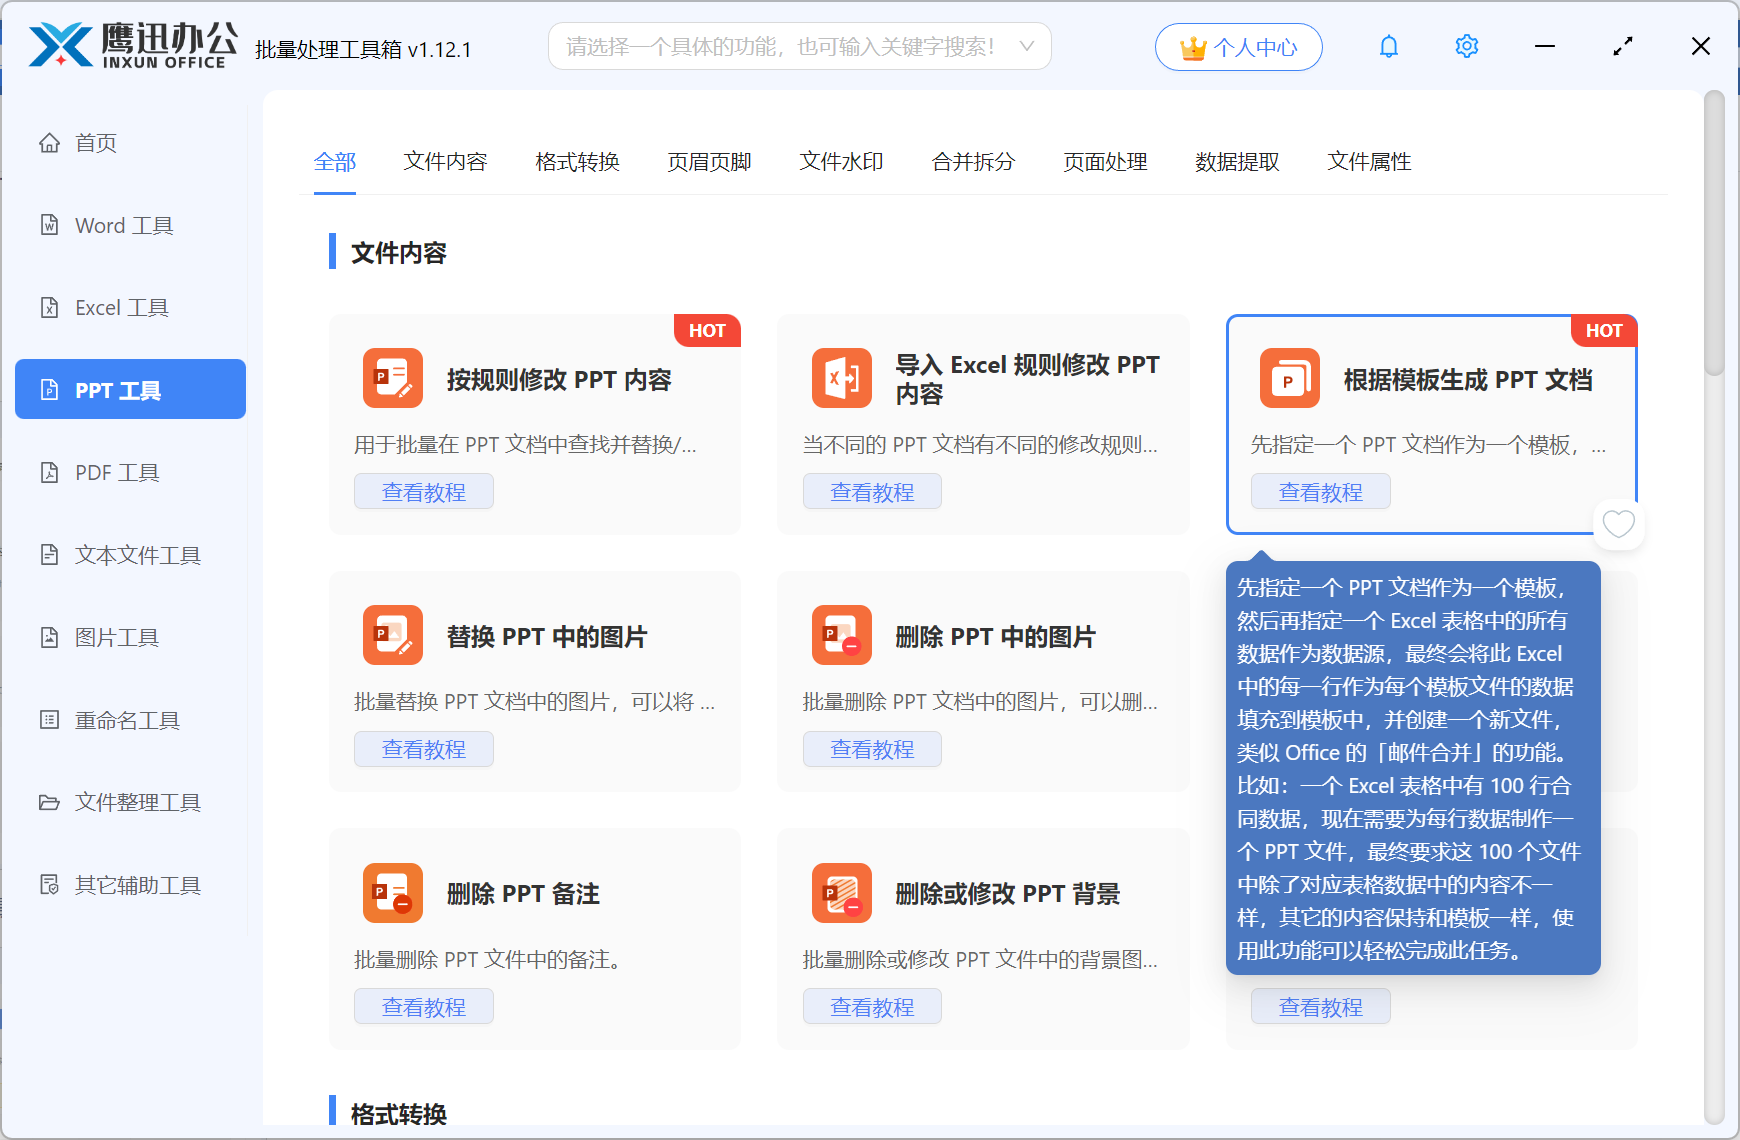Switch to the 格式转换 tab

[577, 161]
